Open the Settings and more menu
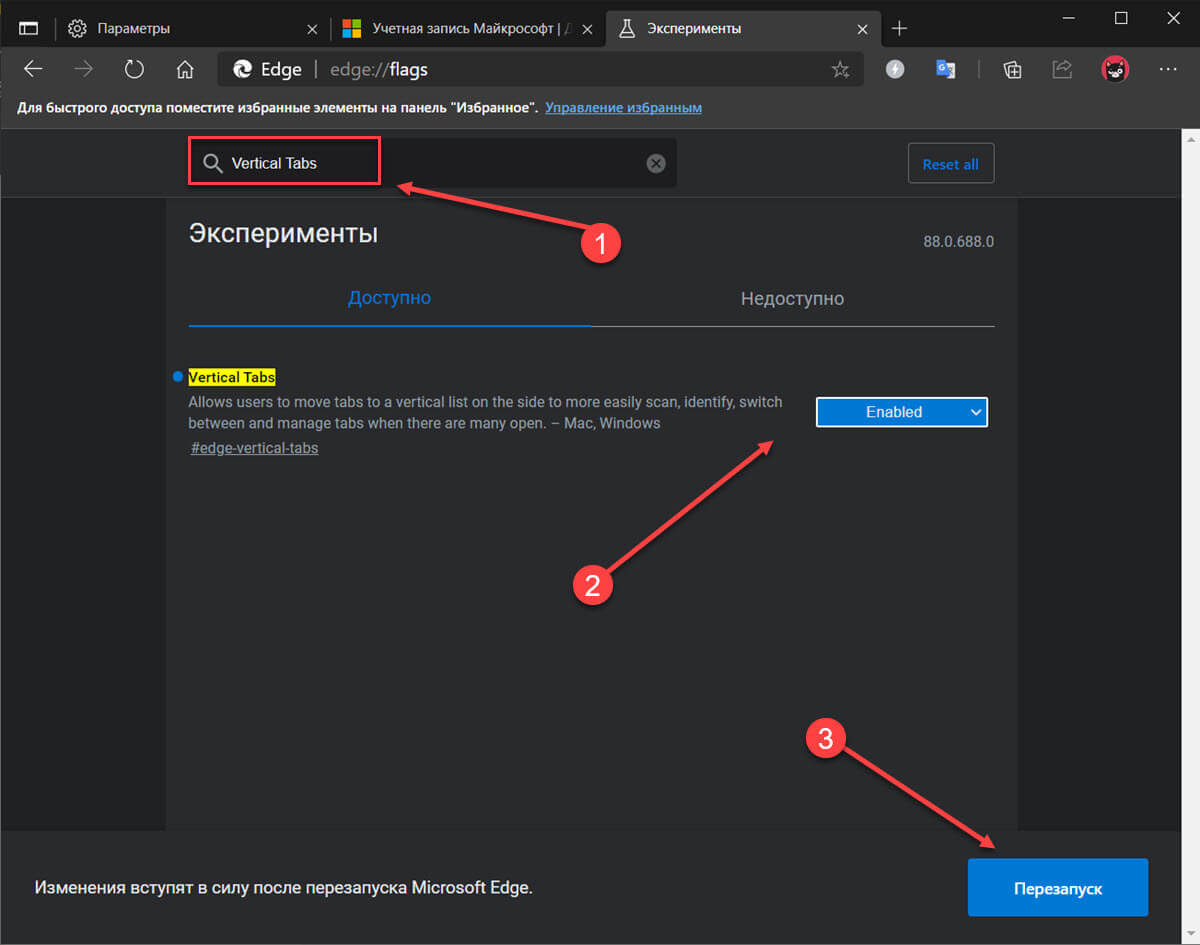Viewport: 1200px width, 945px height. tap(1167, 69)
